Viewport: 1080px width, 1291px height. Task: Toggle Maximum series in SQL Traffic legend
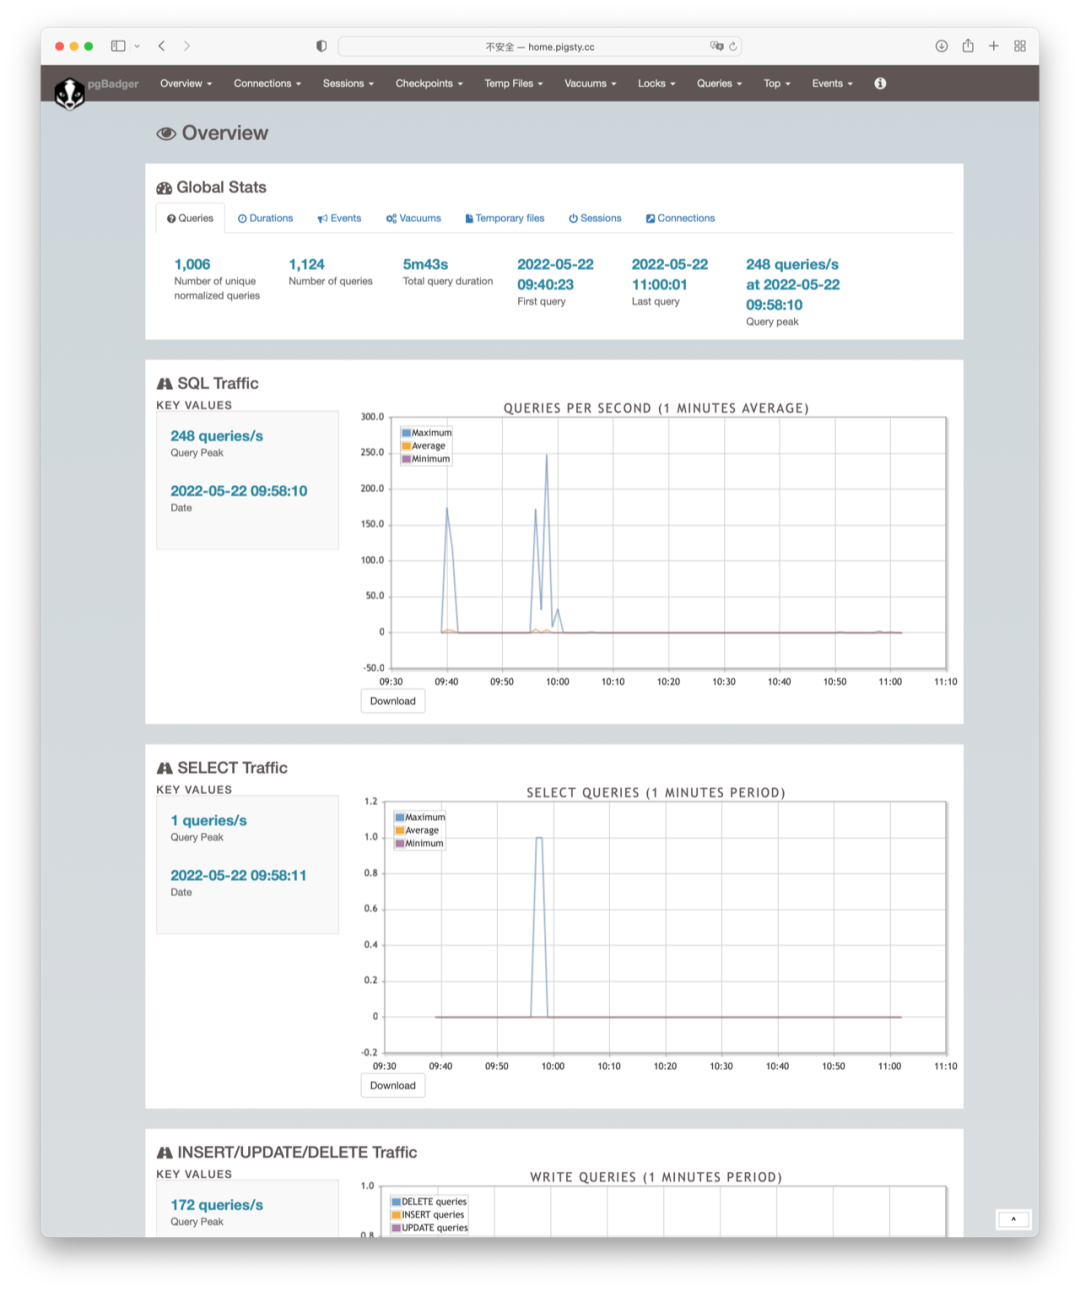[426, 433]
